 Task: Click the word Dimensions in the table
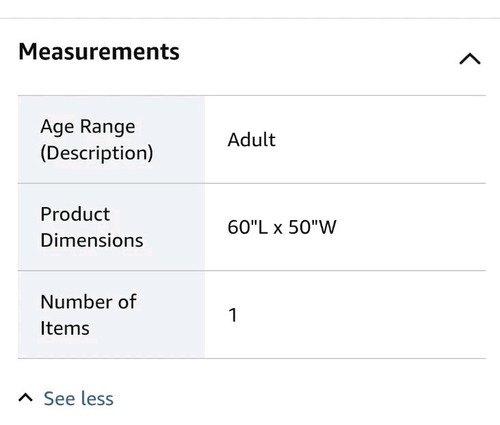pos(92,240)
